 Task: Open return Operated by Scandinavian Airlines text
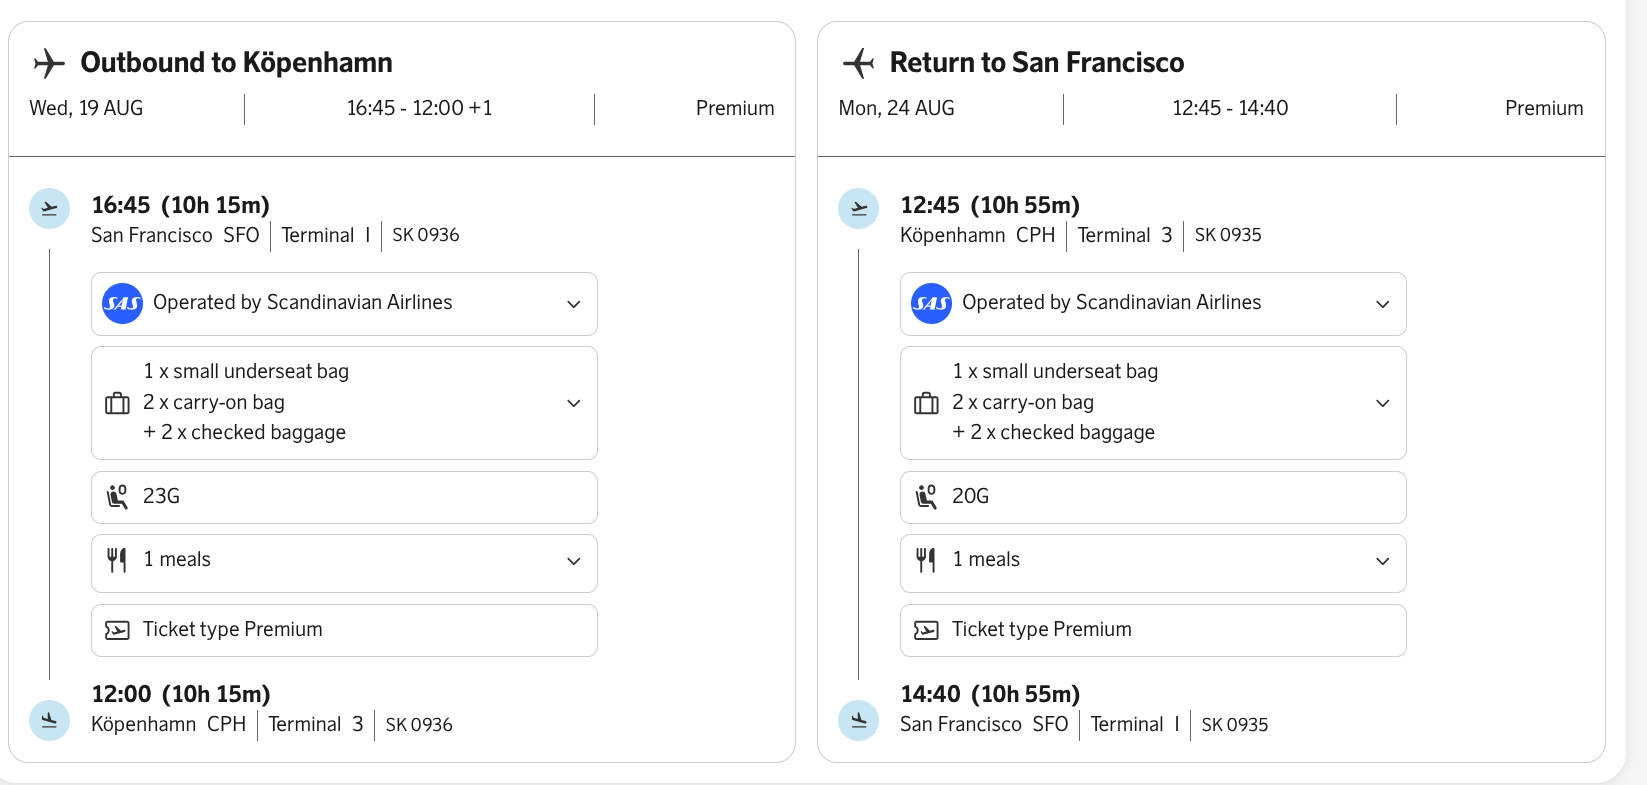pyautogui.click(x=1112, y=302)
